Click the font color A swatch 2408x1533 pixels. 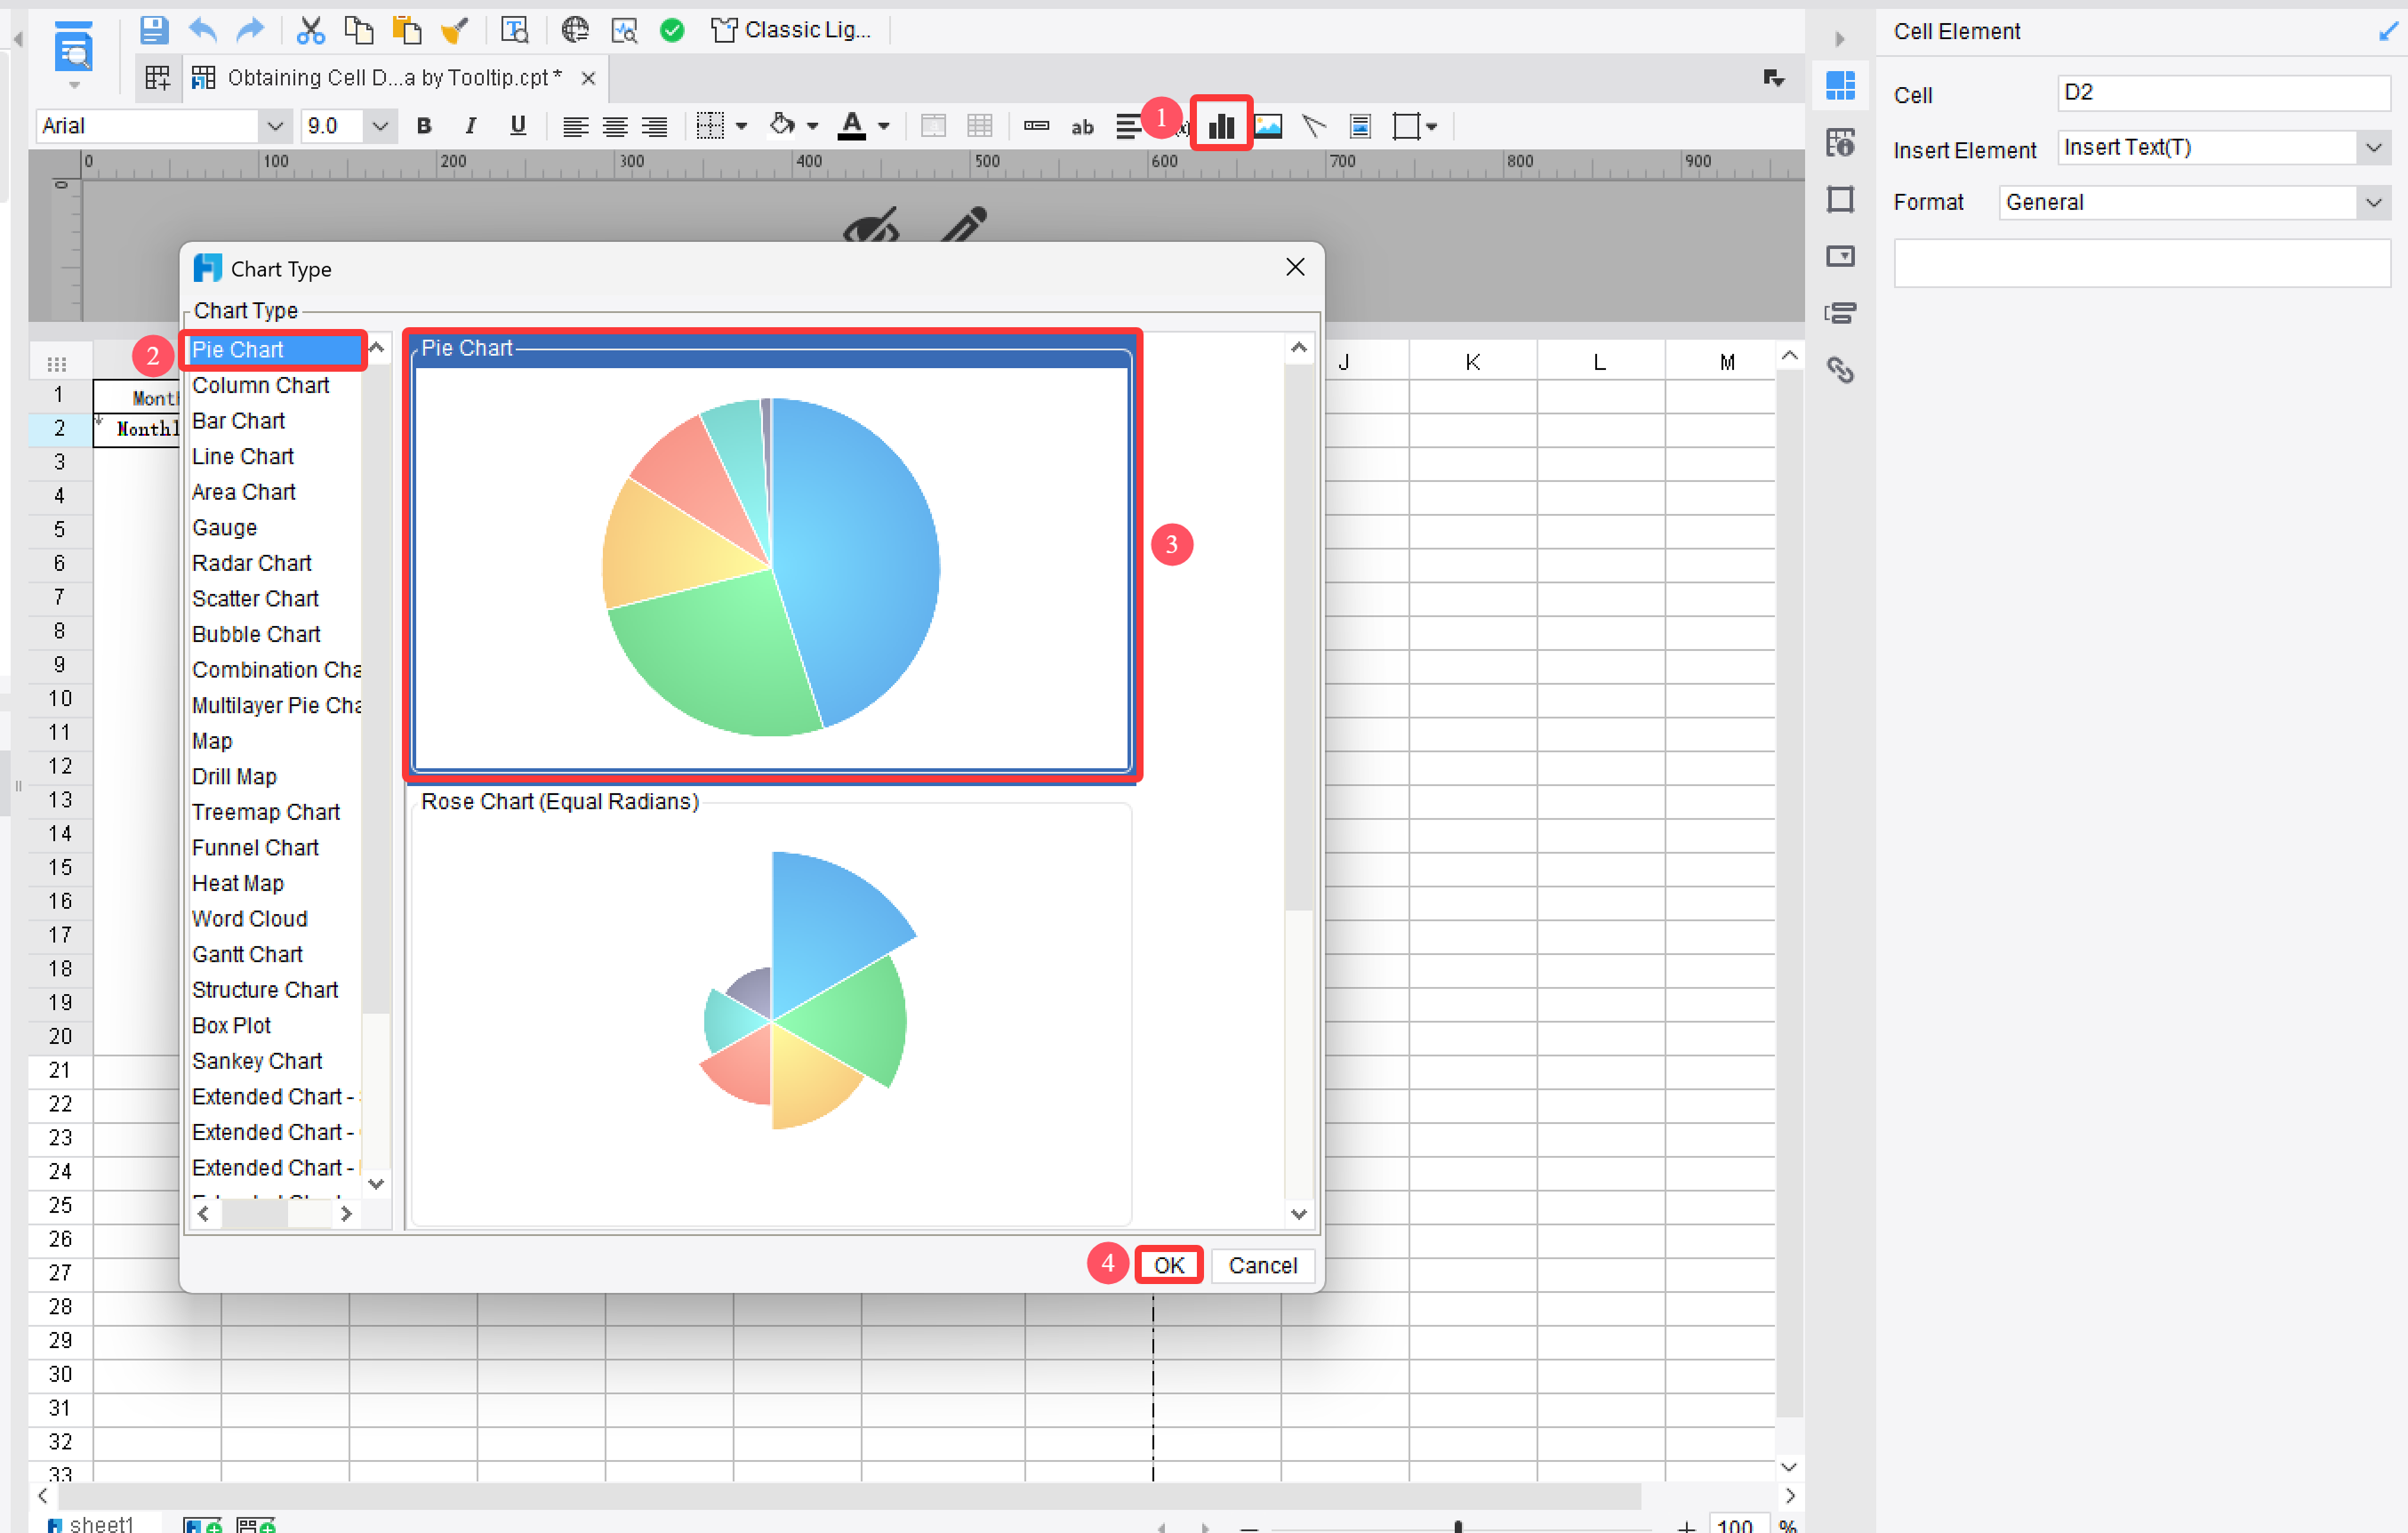(852, 126)
